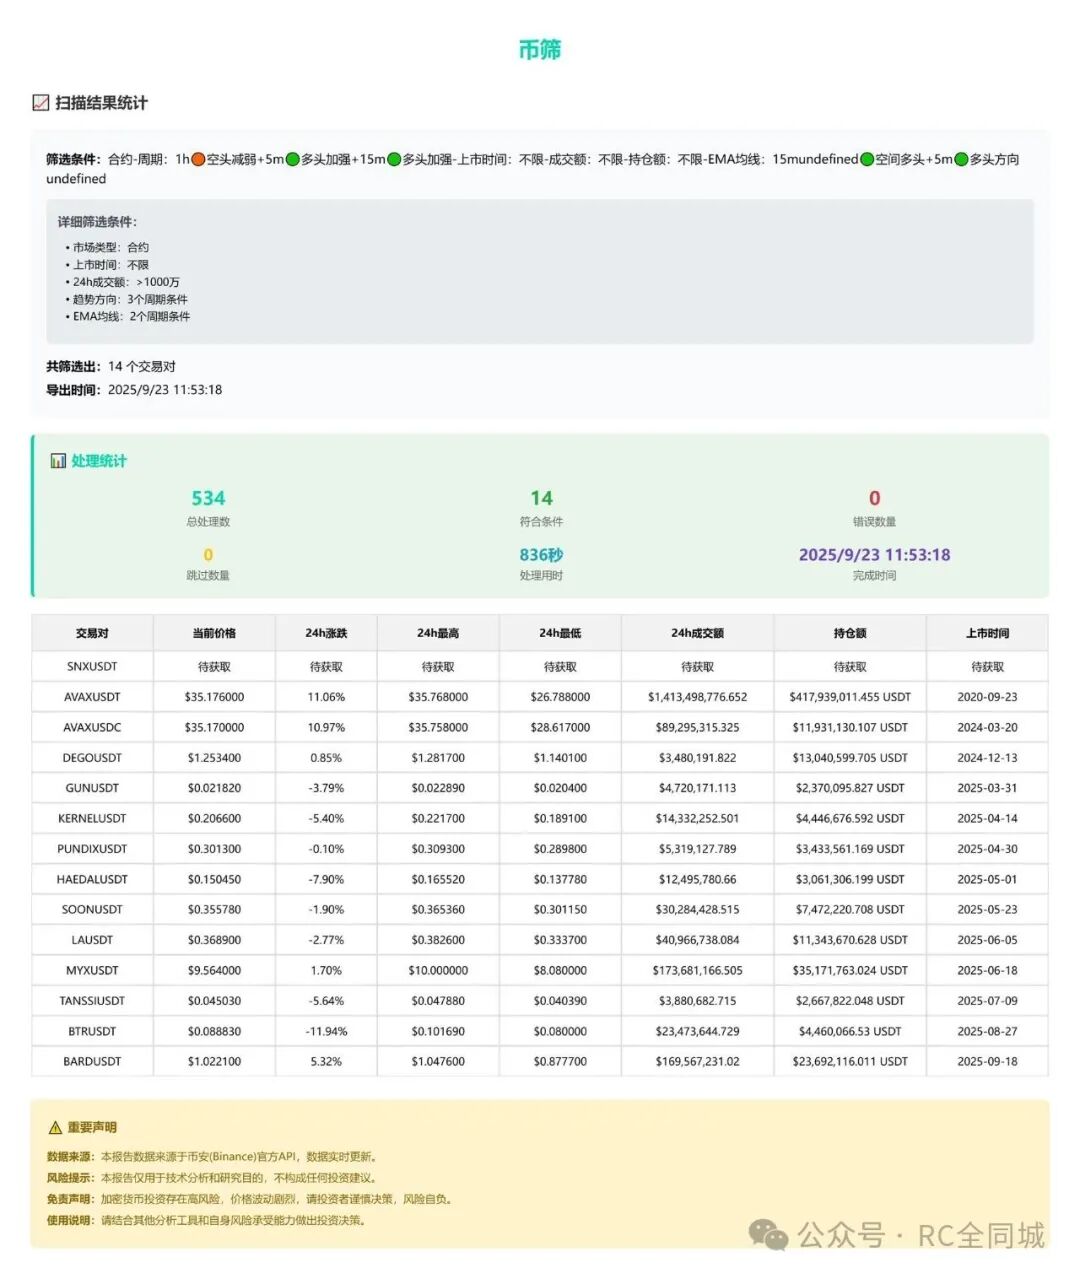Click the 11.06% change value
Screen dimensions: 1080x1279
click(x=326, y=697)
